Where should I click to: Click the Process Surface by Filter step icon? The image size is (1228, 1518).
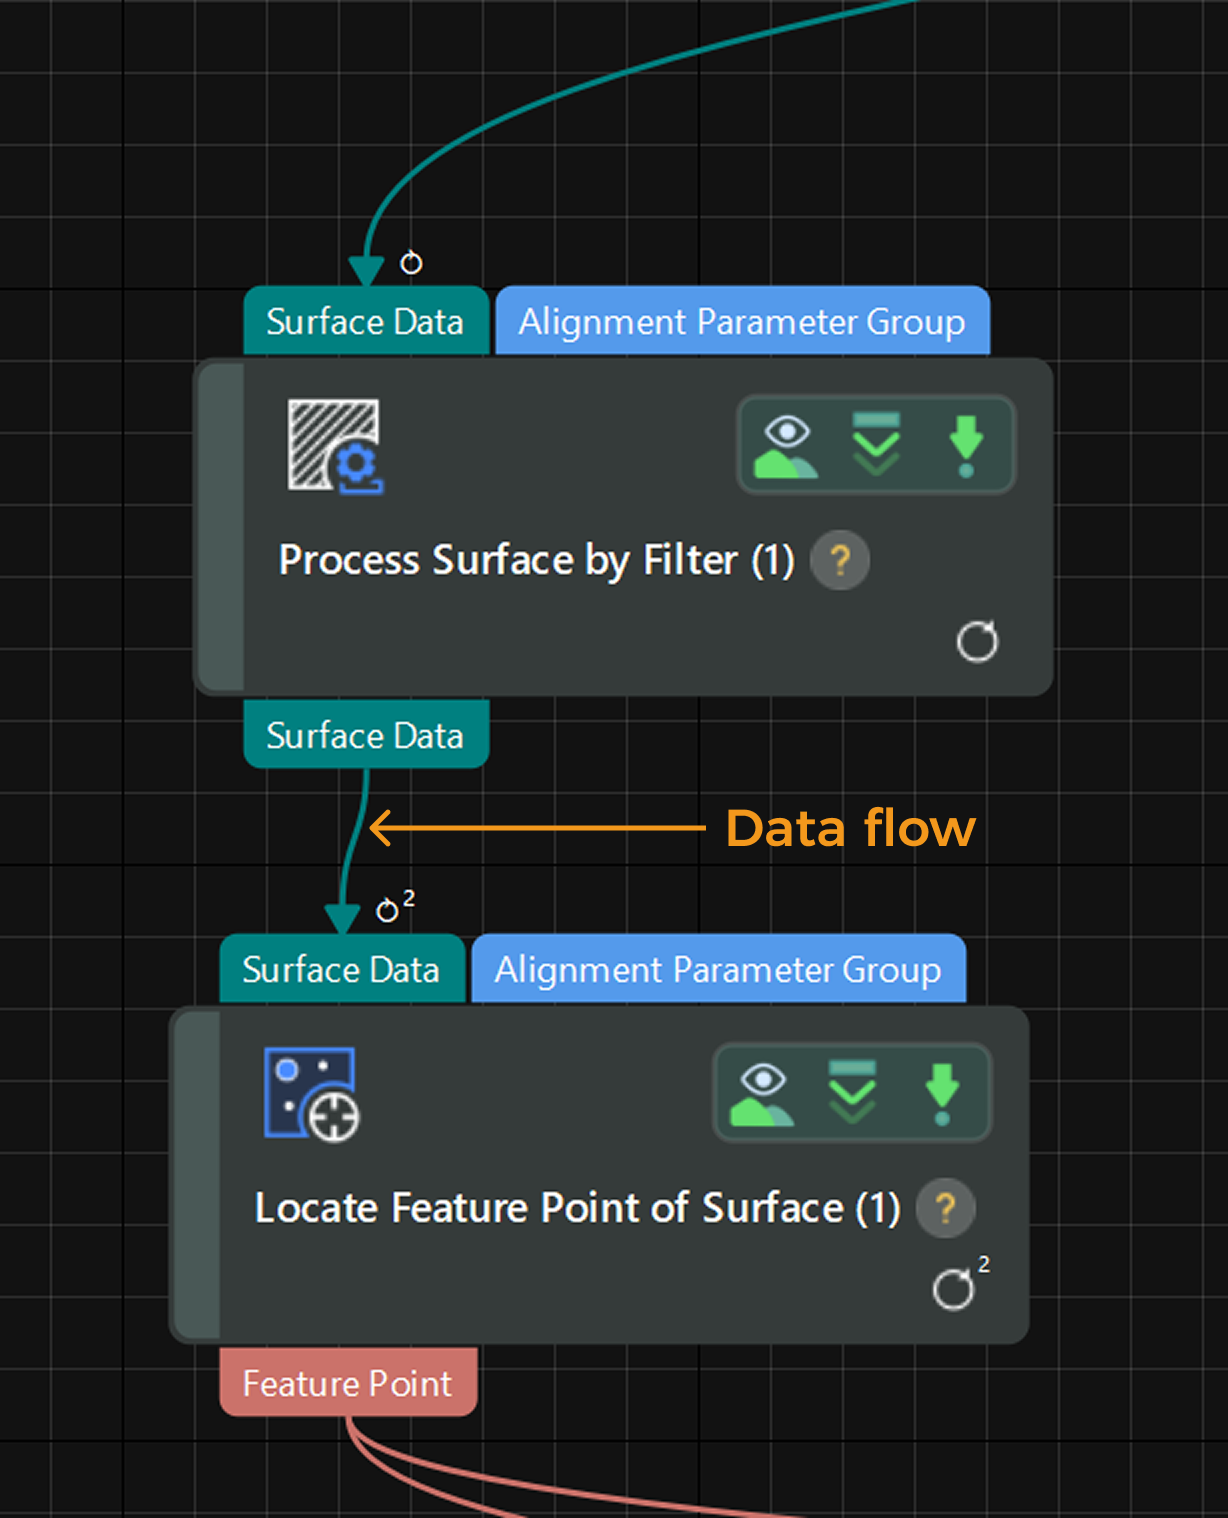tap(335, 446)
